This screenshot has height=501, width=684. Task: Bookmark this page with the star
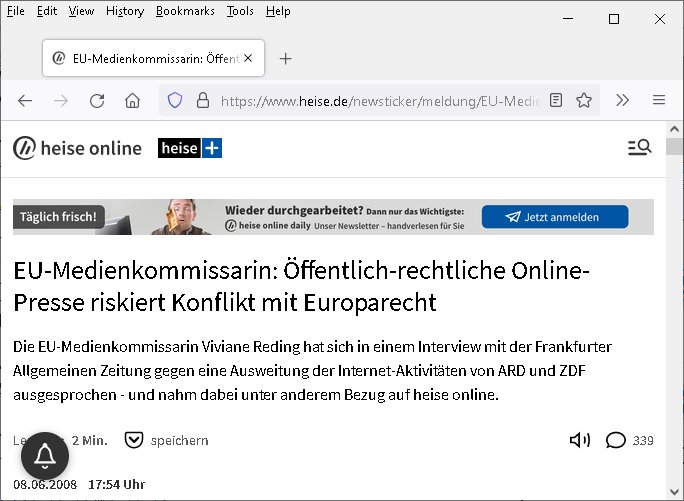584,100
